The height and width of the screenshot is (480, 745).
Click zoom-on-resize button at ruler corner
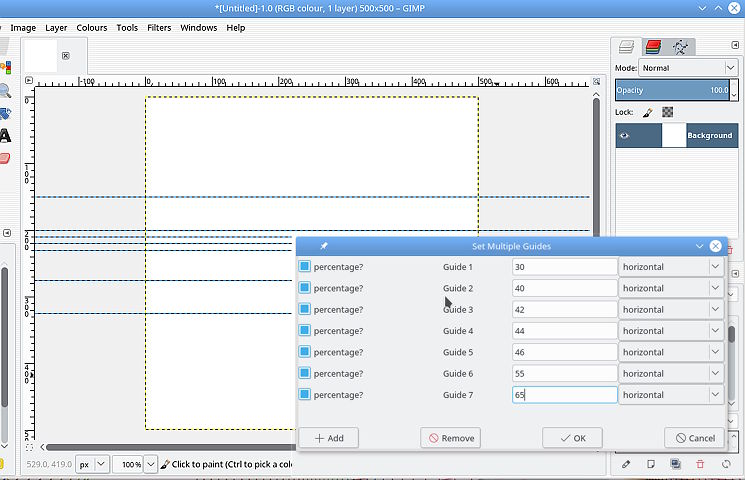596,81
